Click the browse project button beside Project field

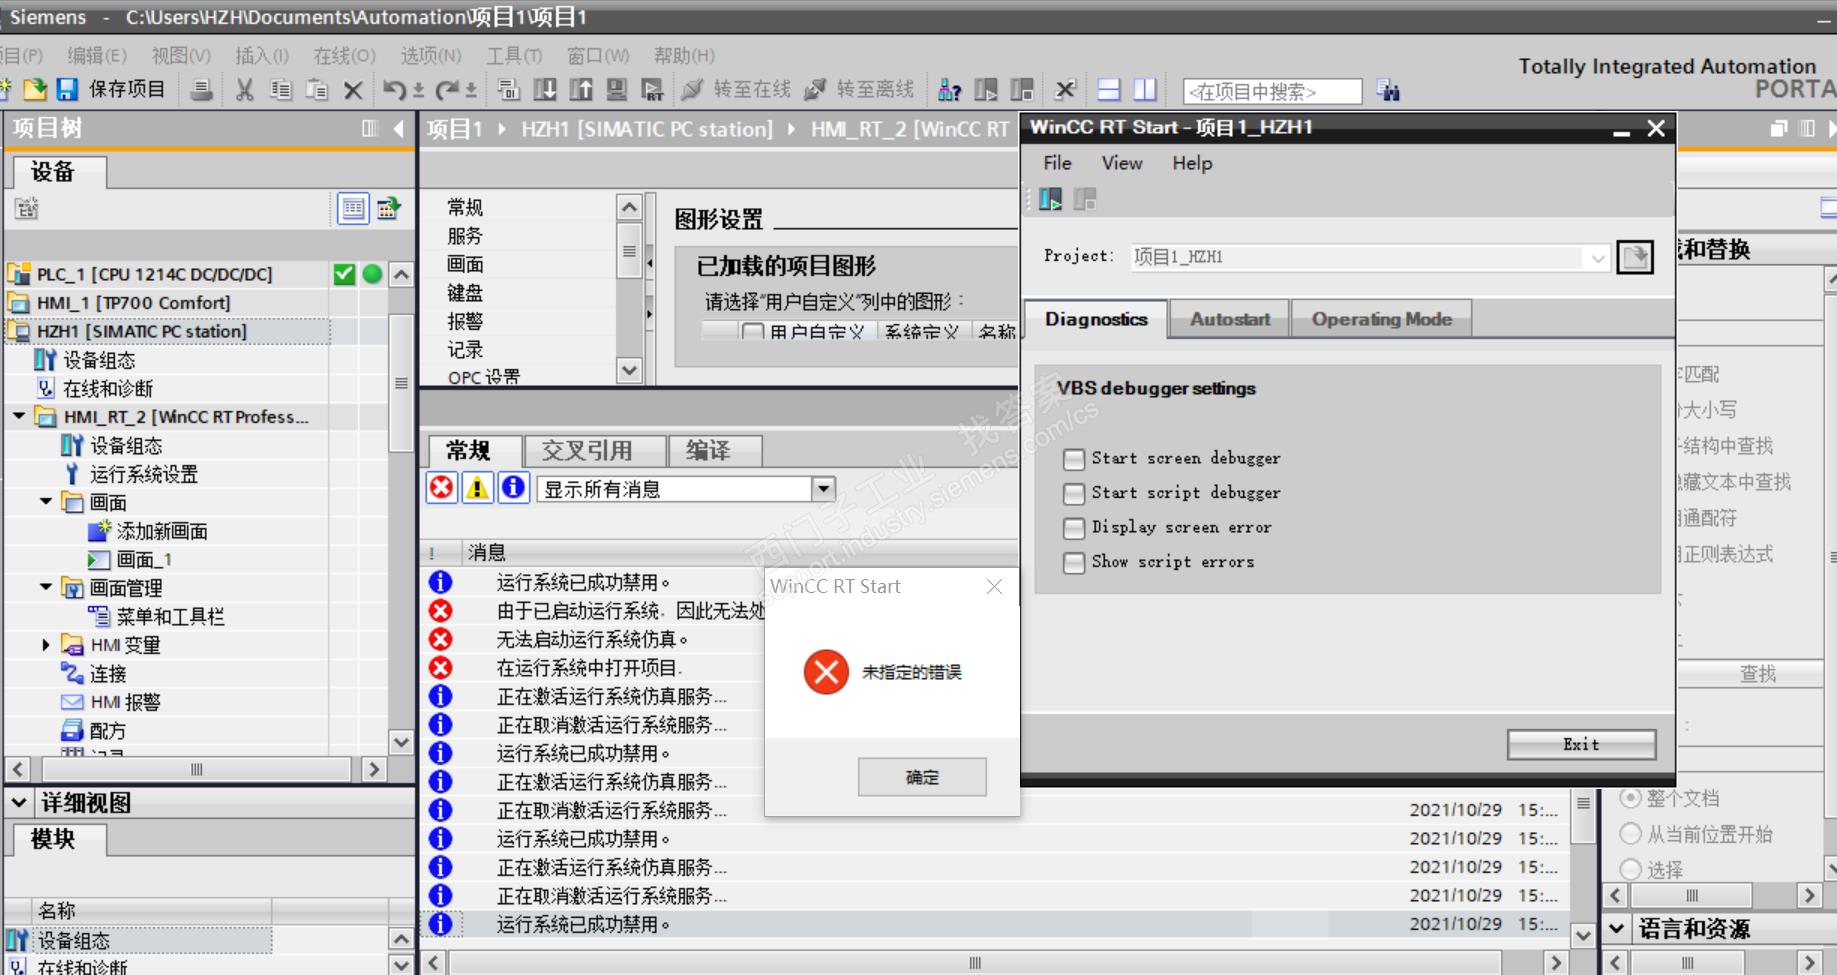coord(1635,257)
